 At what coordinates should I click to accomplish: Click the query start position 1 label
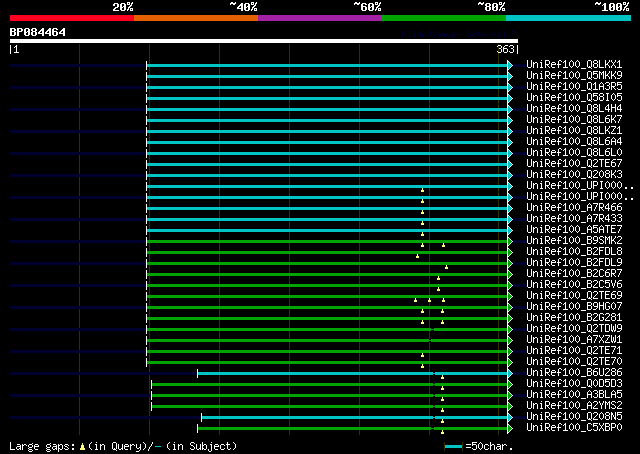point(16,49)
